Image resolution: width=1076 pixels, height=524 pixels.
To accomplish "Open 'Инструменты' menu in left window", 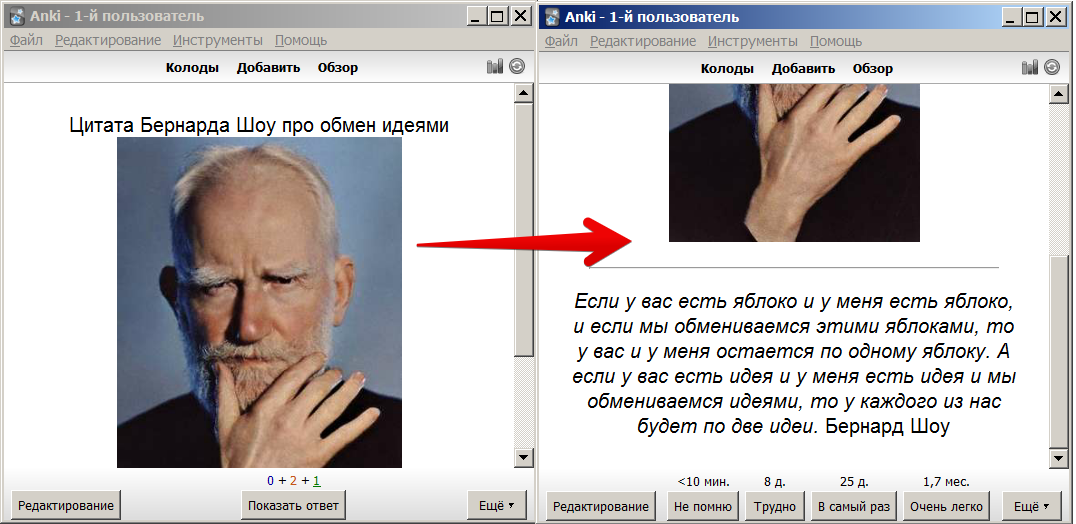I will (217, 40).
